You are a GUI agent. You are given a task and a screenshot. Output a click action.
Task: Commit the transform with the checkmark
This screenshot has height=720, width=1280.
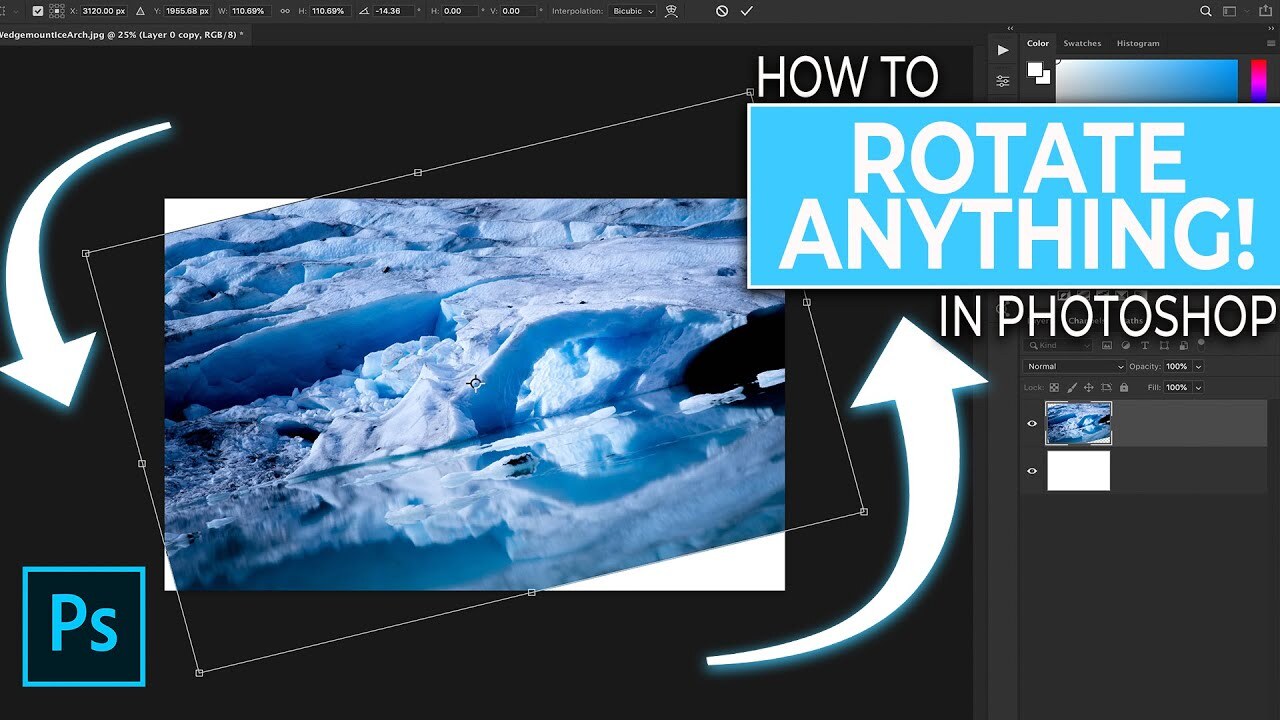pos(747,11)
